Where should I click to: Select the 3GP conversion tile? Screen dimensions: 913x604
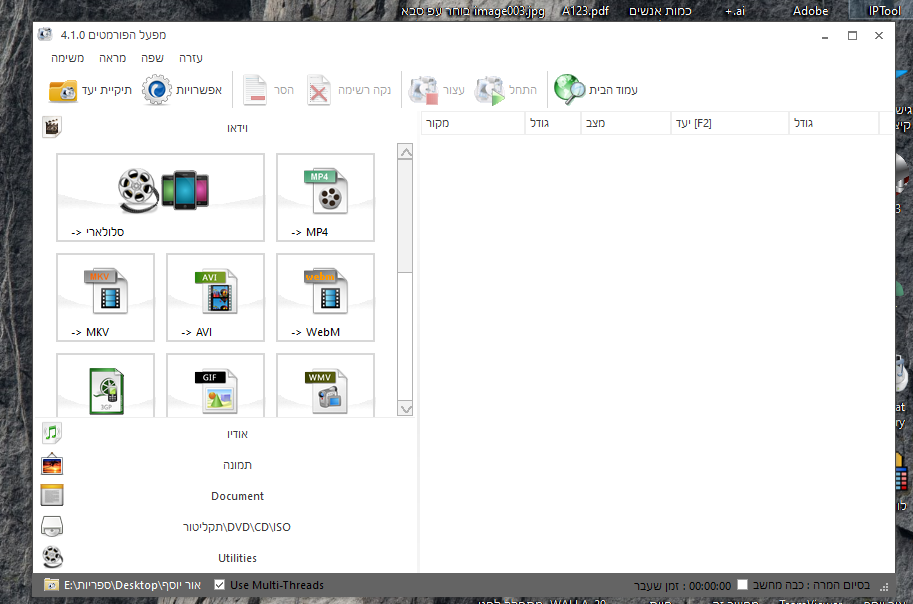[105, 386]
